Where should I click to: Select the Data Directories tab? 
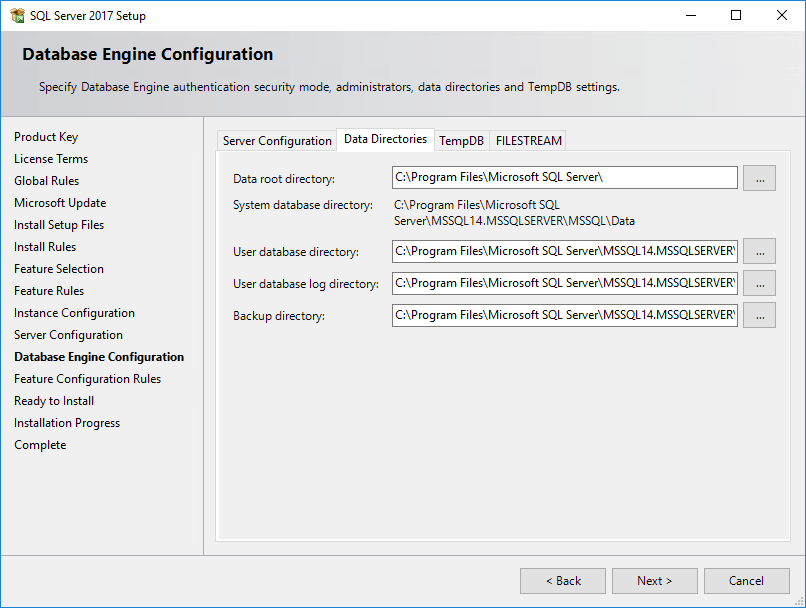coord(386,139)
